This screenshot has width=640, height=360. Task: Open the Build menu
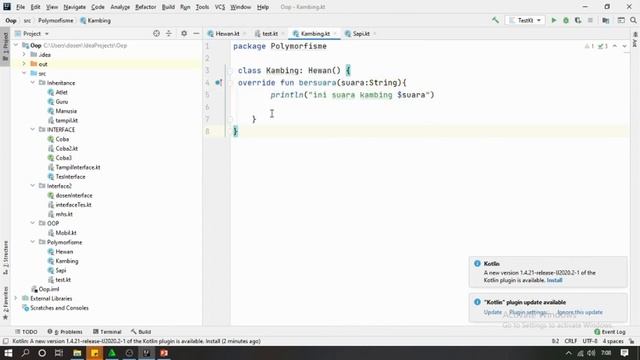coord(168,7)
